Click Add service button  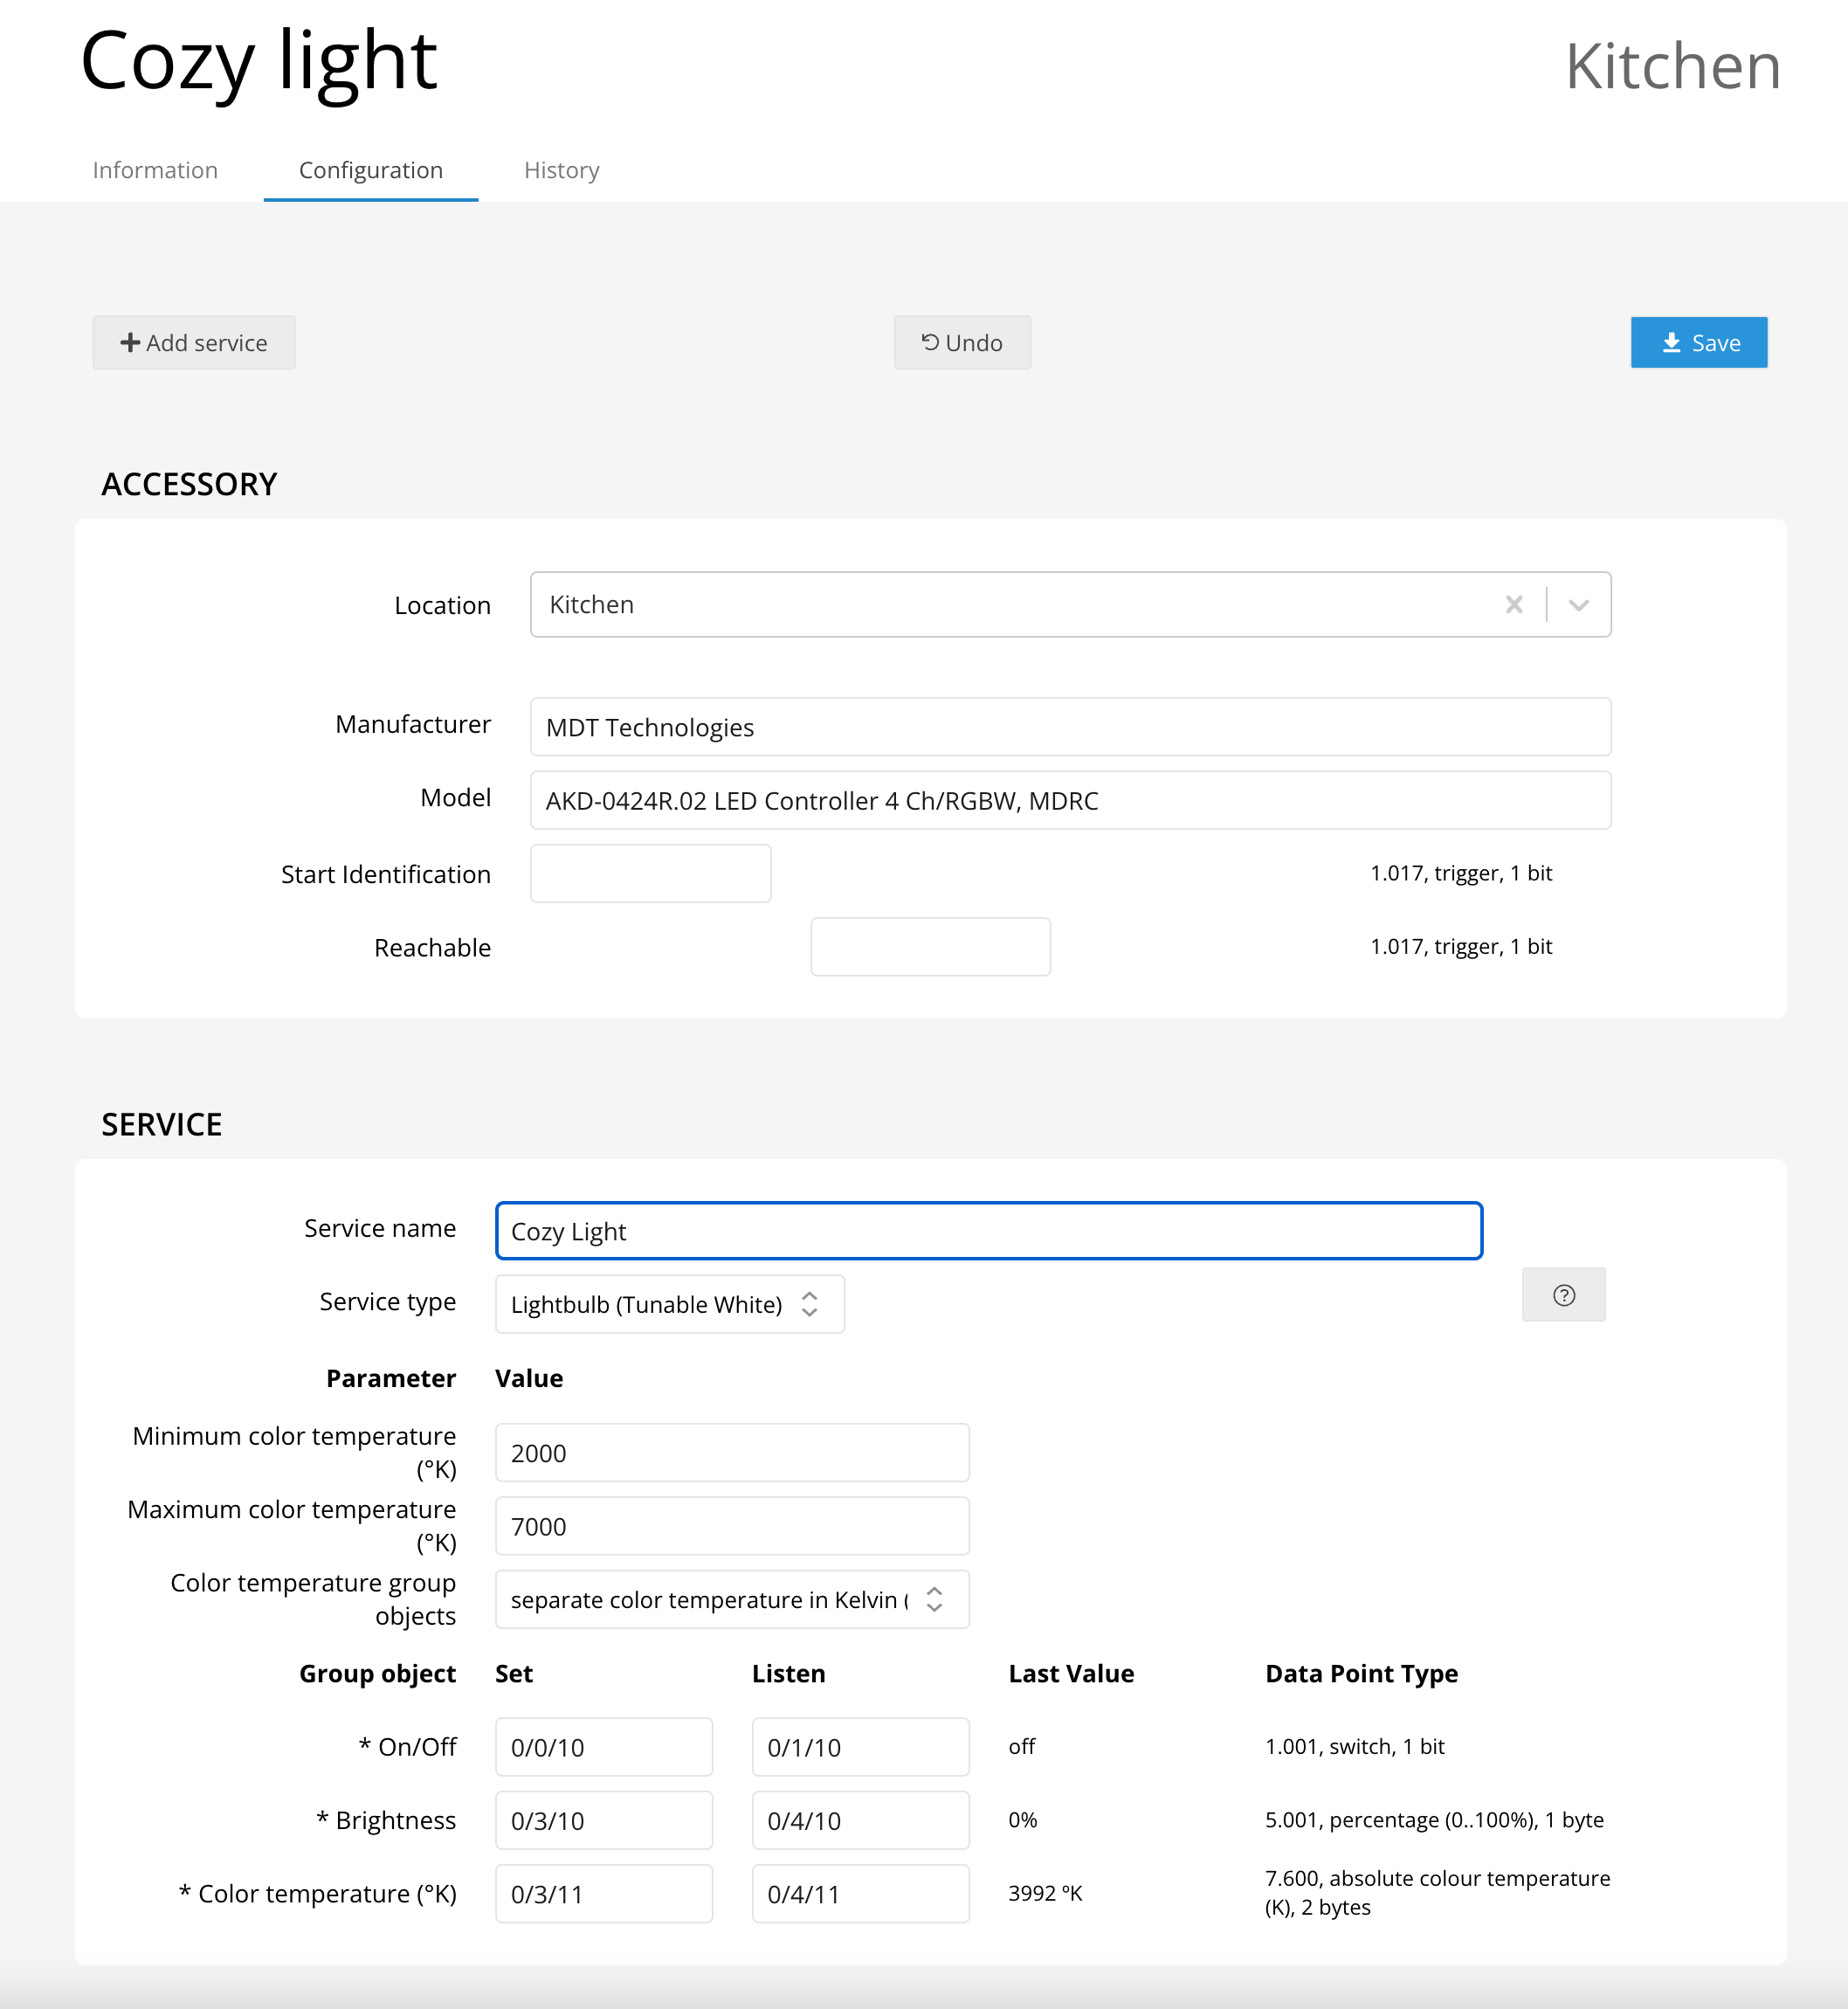click(194, 342)
